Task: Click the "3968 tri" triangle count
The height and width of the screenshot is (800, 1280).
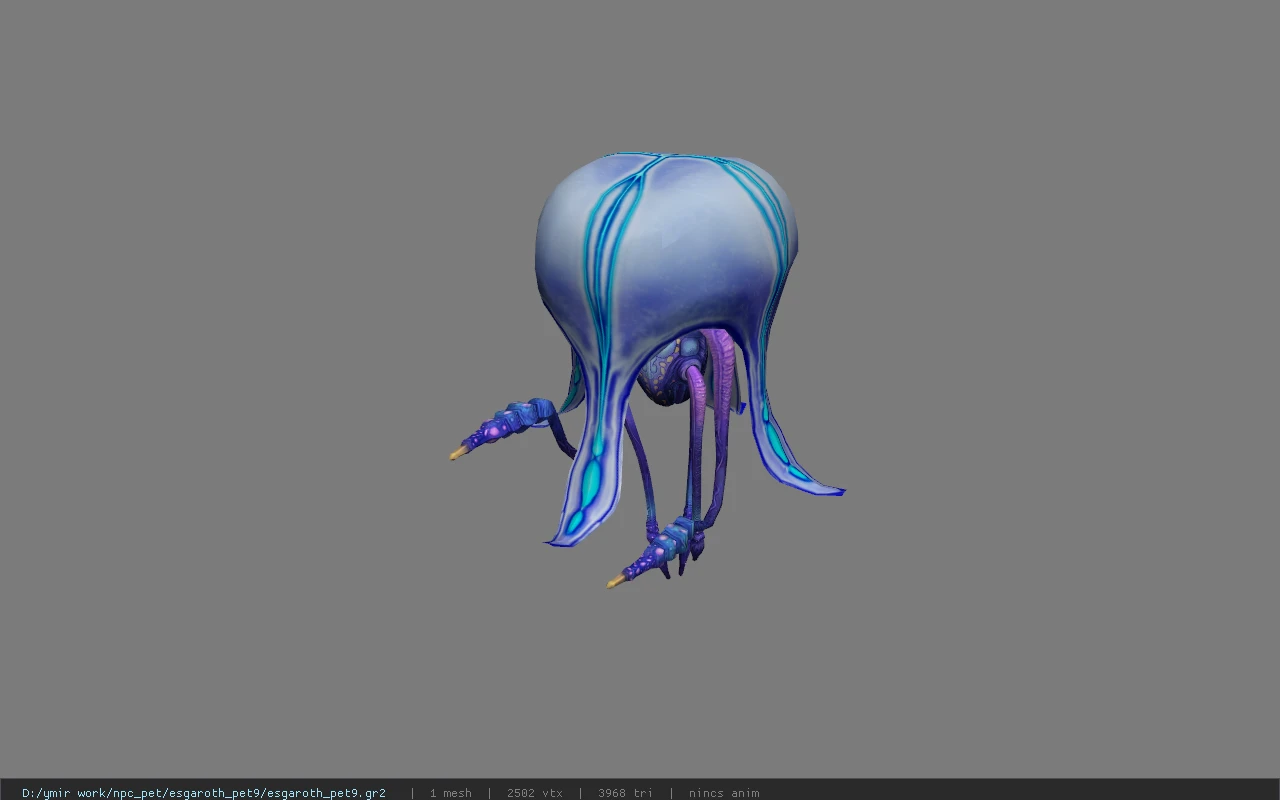Action: pyautogui.click(x=625, y=793)
